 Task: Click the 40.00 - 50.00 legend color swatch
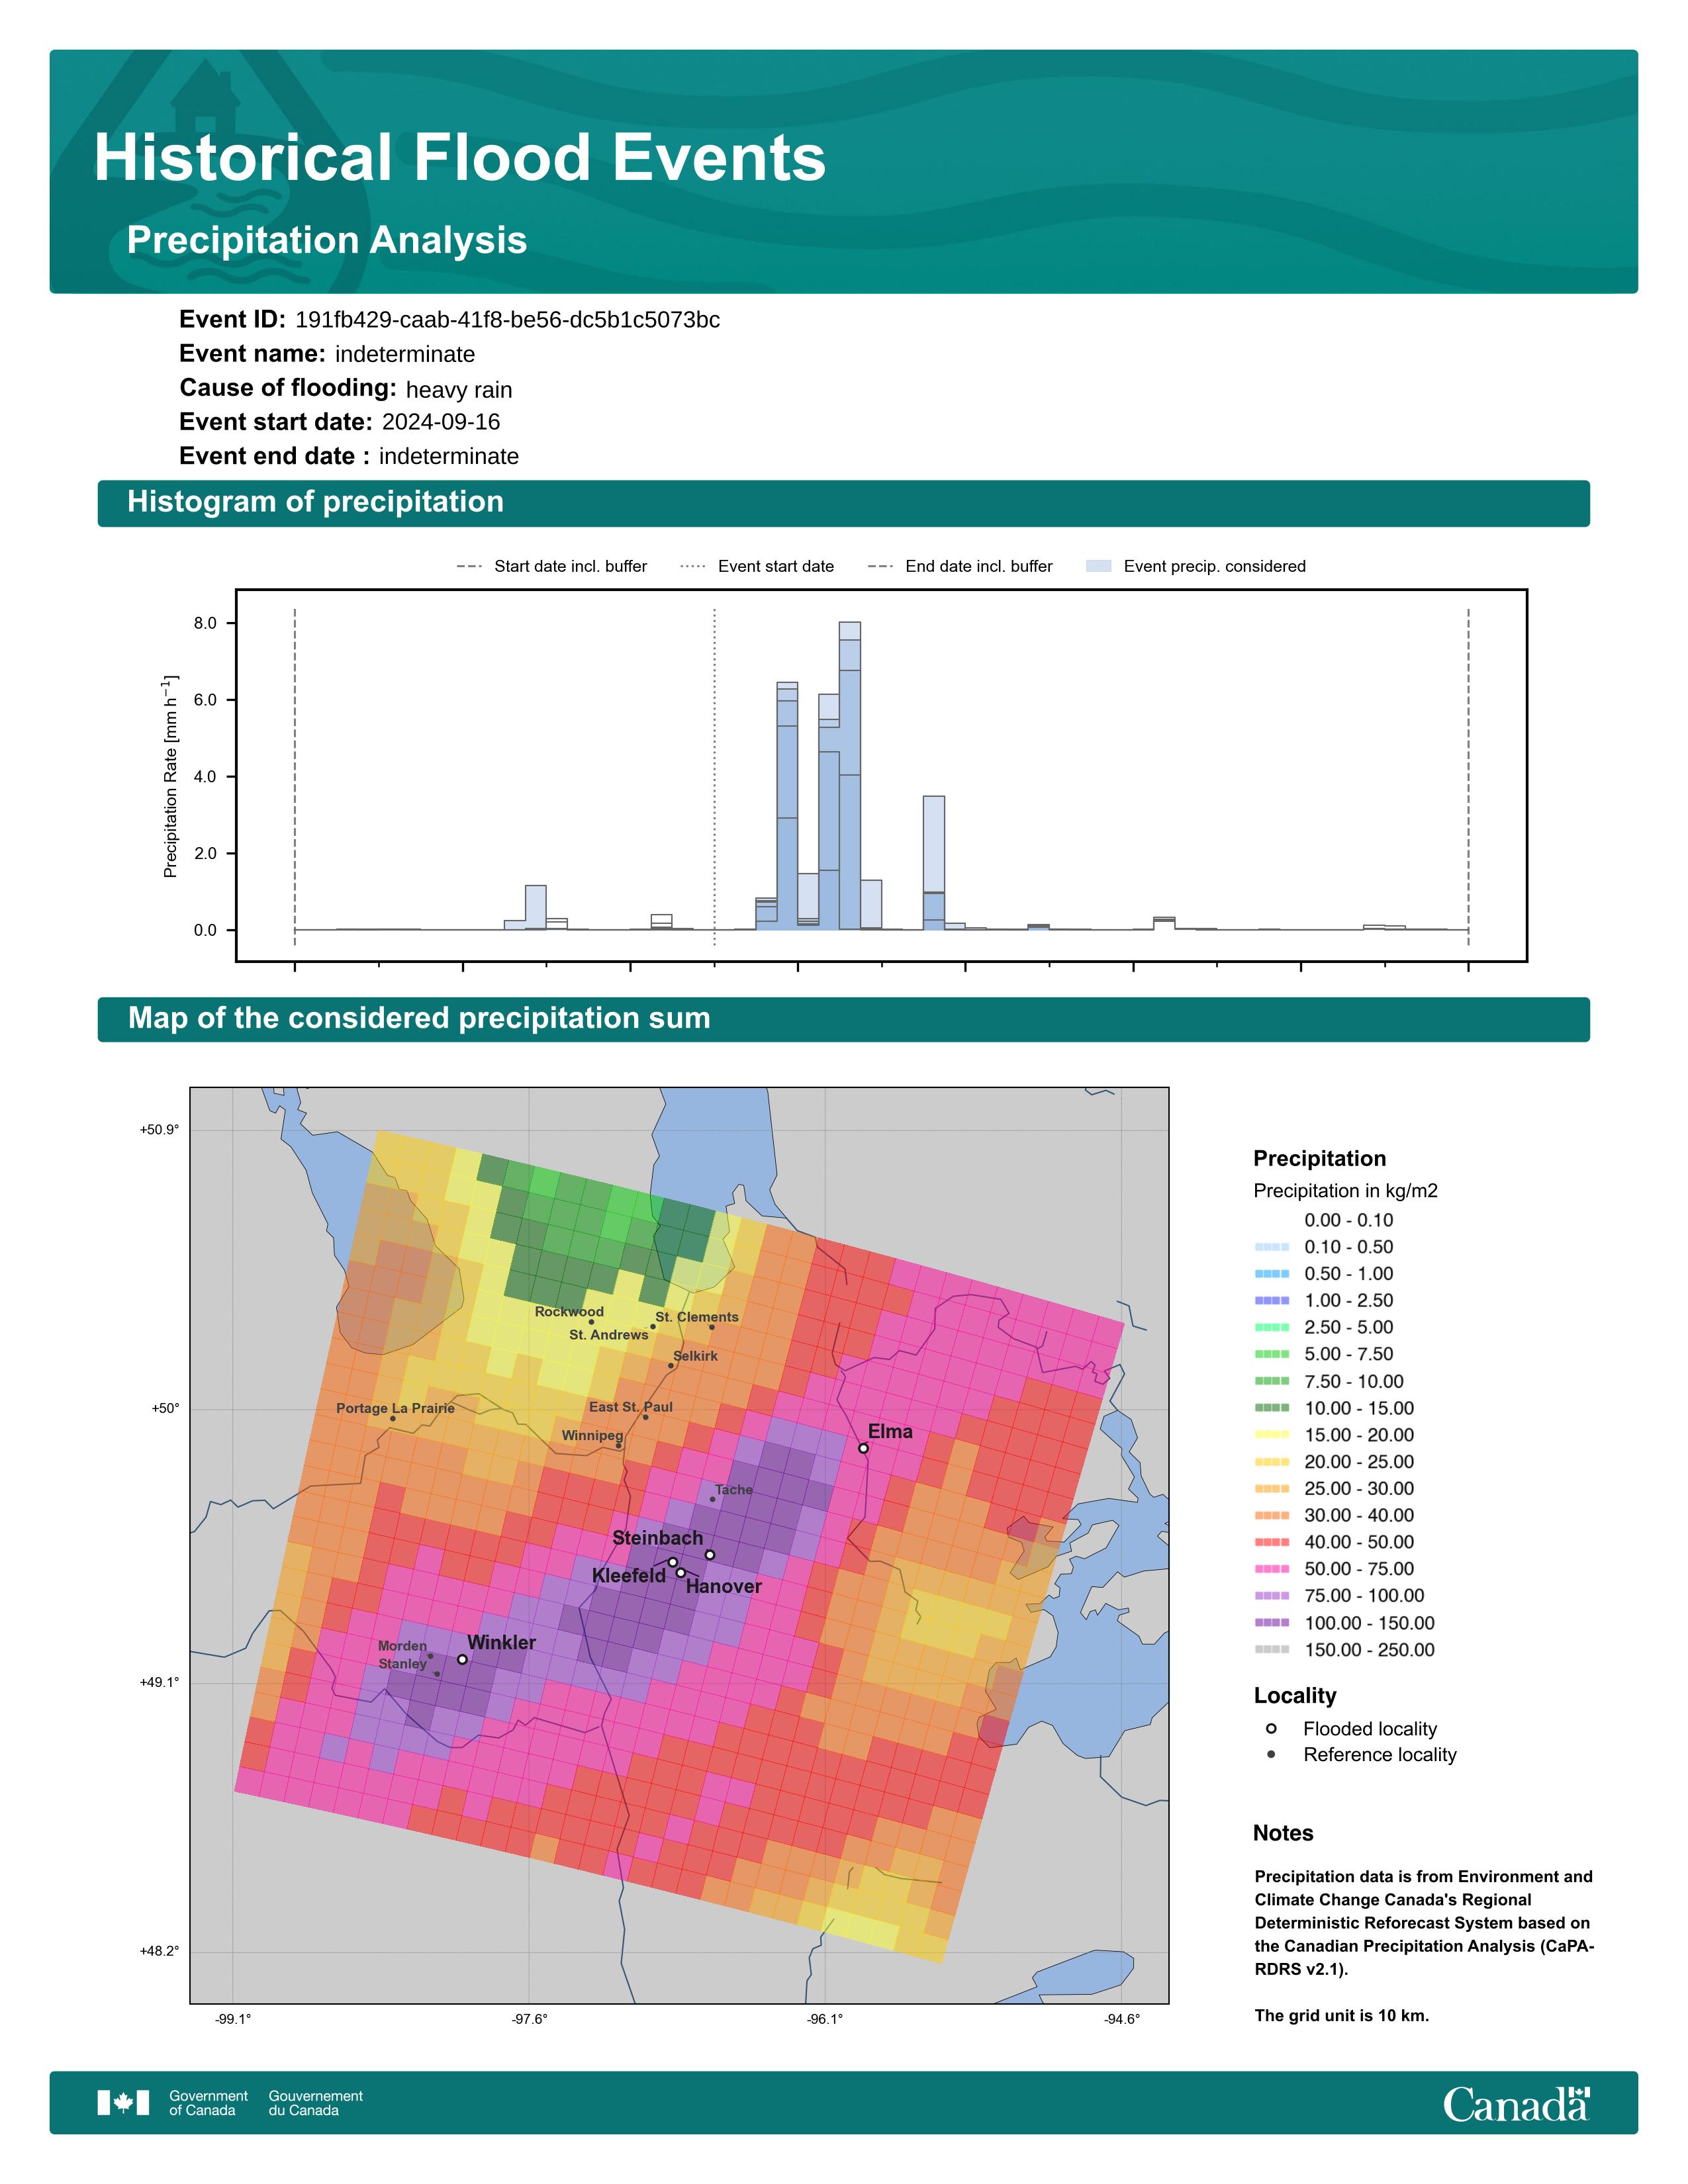(x=1272, y=1542)
